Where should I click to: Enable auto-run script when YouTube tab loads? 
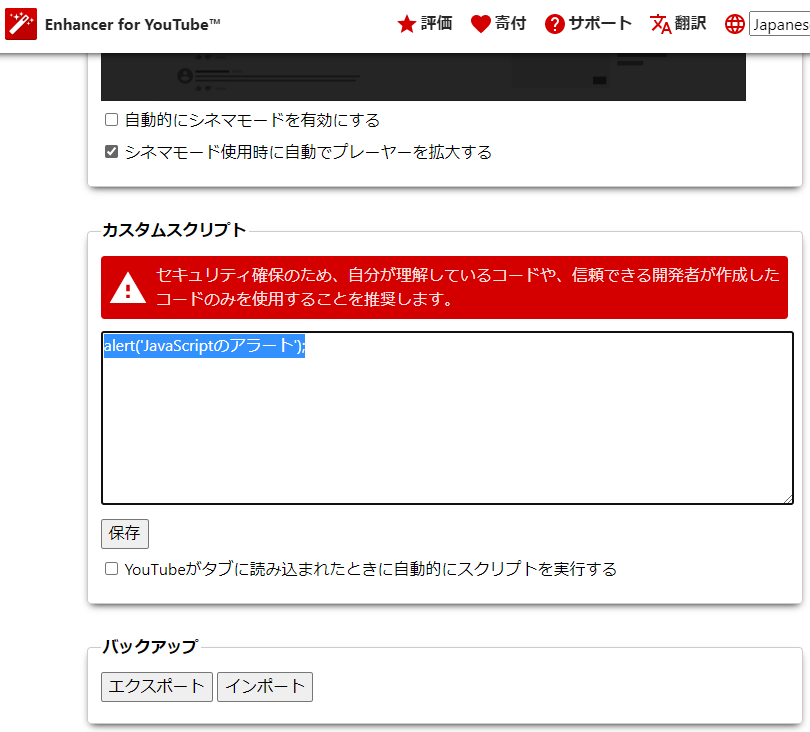(111, 569)
